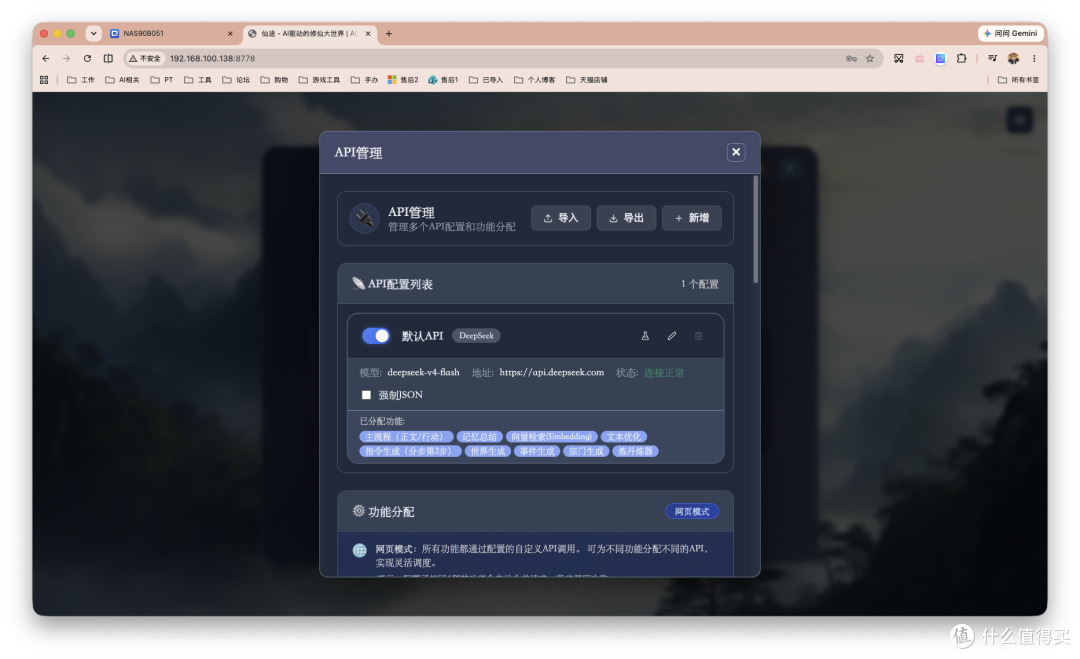The width and height of the screenshot is (1080, 659).
Task: Open the 工具 bookmark folder
Action: click(x=198, y=80)
